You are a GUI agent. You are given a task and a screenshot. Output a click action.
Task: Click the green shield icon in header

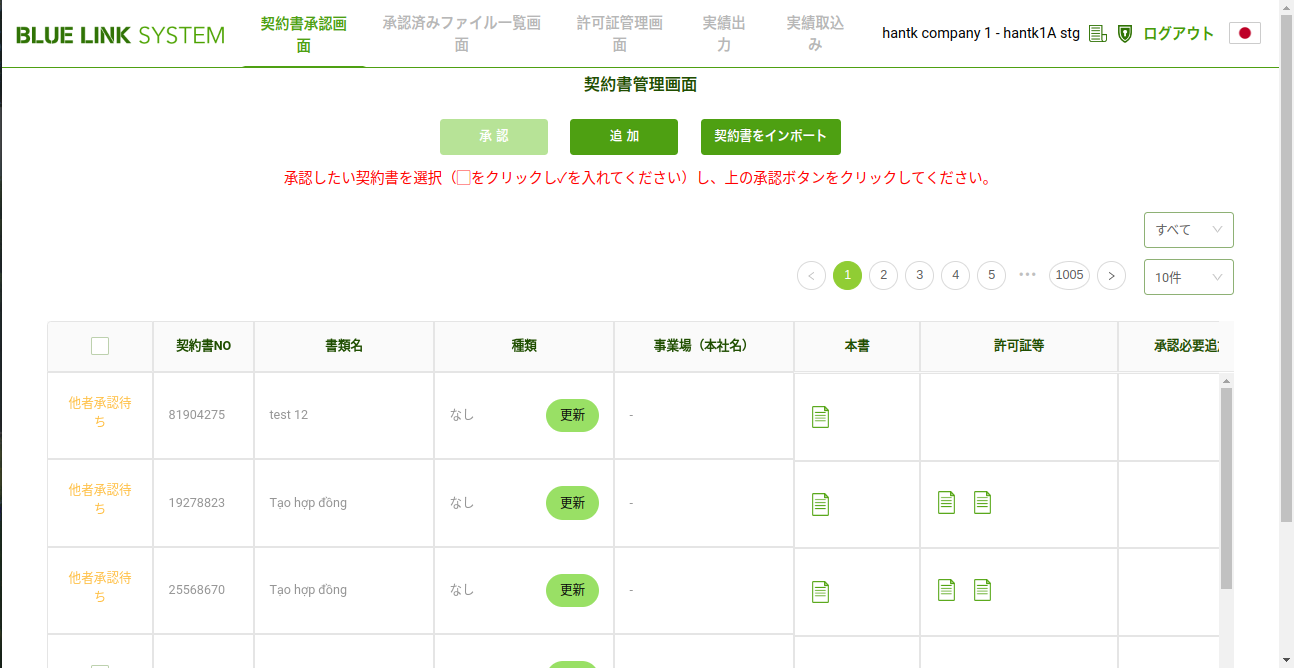(x=1125, y=34)
